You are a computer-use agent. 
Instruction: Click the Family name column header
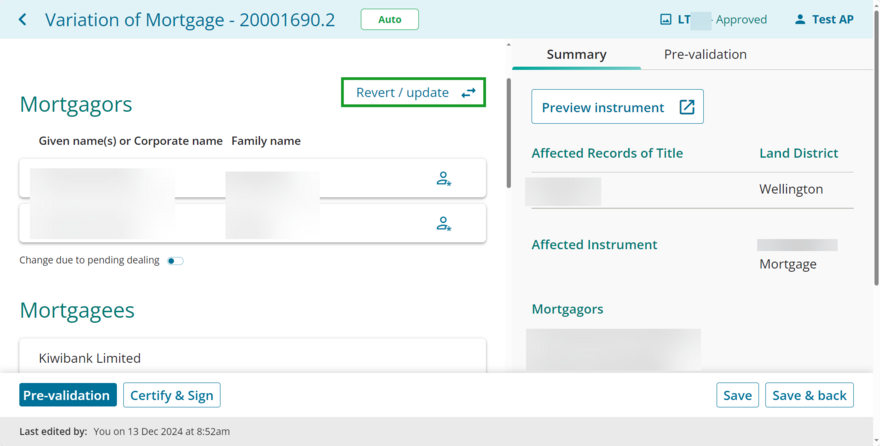(266, 141)
